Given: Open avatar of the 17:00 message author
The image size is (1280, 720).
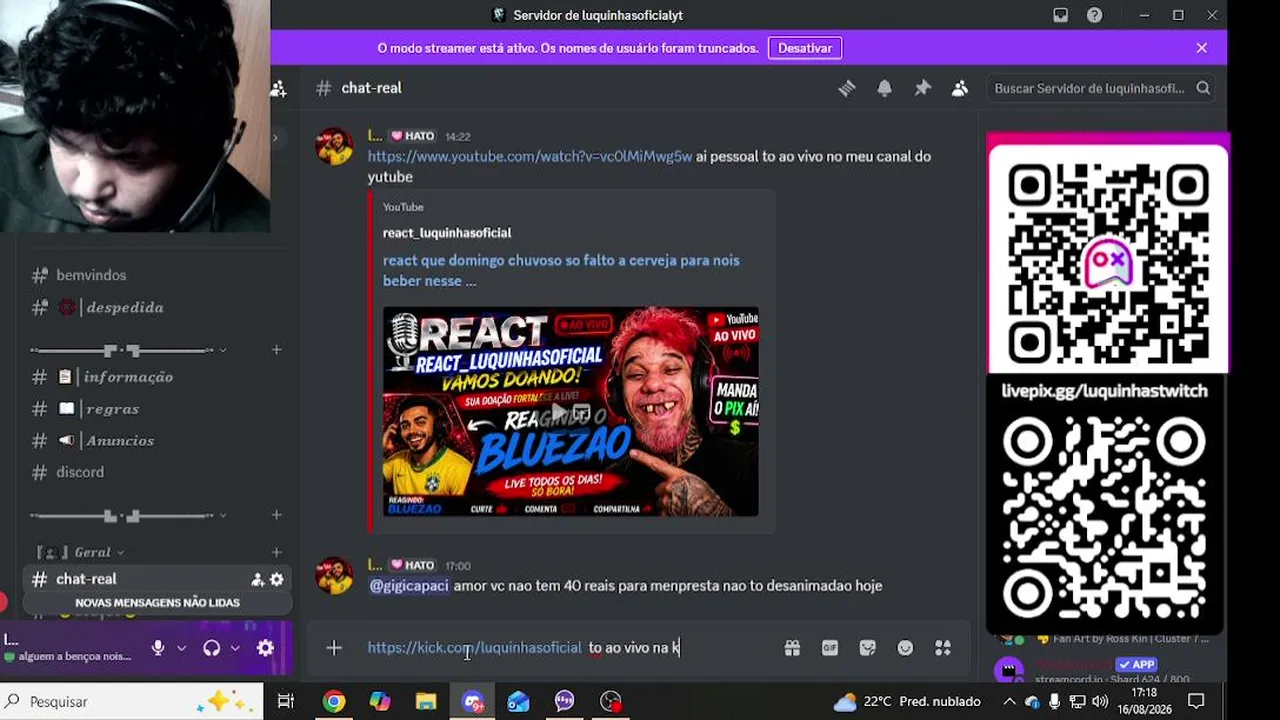Looking at the screenshot, I should pos(334,575).
